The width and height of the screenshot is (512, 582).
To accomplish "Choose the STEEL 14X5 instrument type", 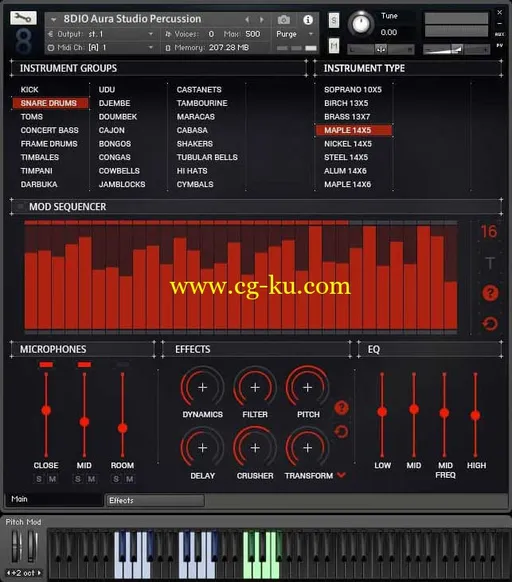I will pos(346,157).
